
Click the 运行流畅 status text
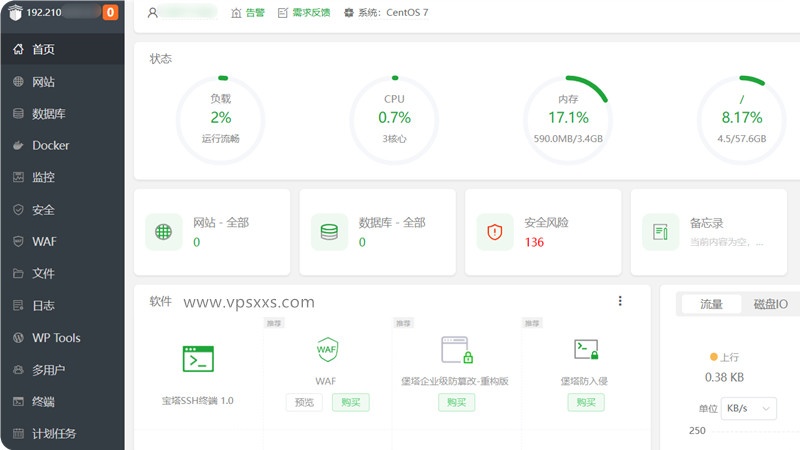(220, 139)
